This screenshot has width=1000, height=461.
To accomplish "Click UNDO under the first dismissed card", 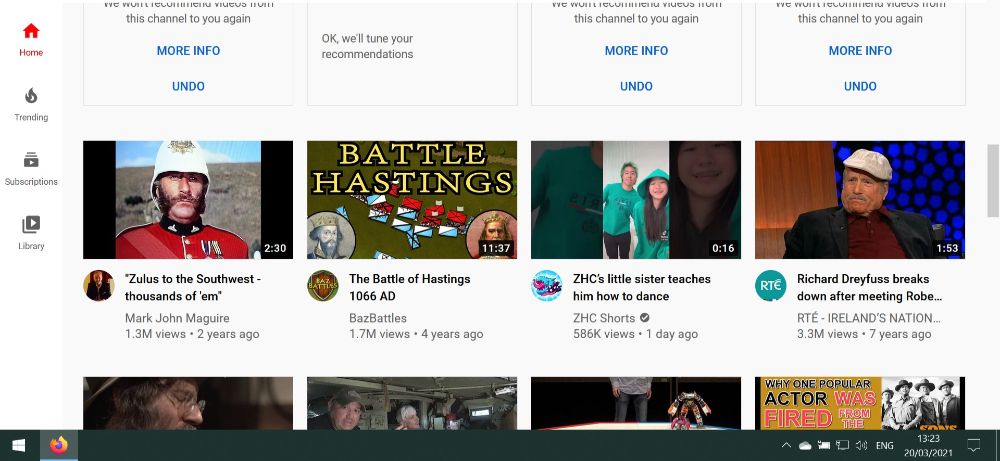I will [188, 86].
